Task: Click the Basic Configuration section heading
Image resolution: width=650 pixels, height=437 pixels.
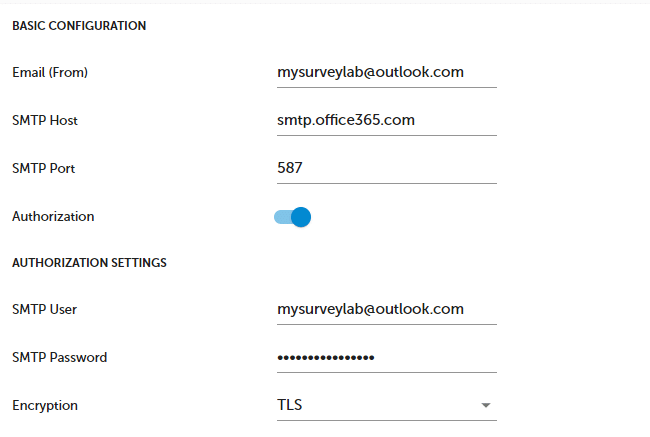Action: [79, 26]
